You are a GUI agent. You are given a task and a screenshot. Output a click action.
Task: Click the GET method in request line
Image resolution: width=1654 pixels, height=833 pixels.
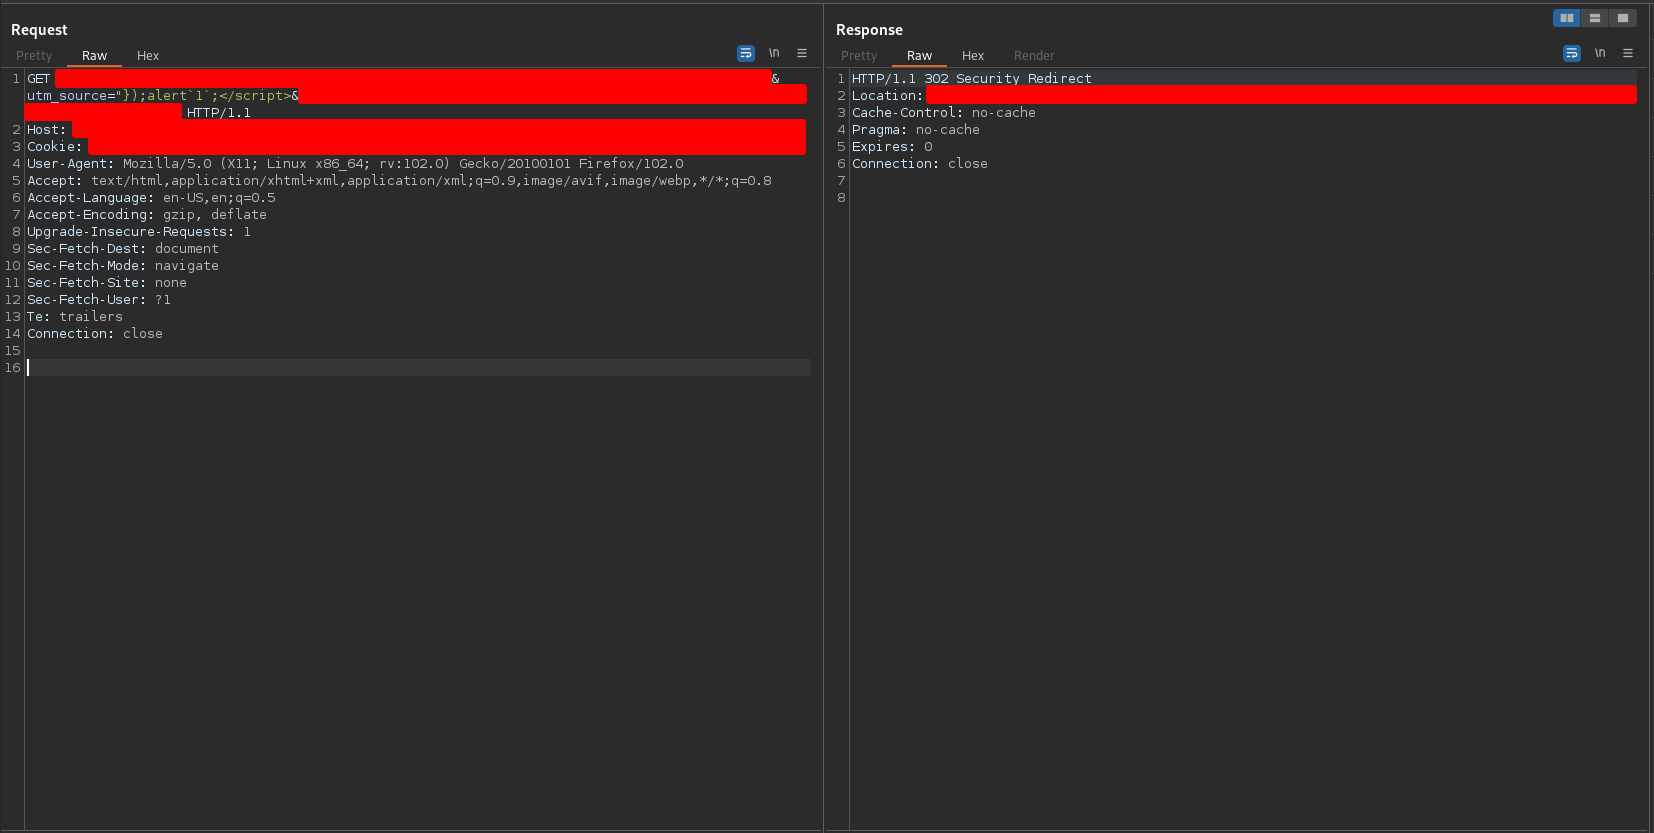(x=39, y=79)
